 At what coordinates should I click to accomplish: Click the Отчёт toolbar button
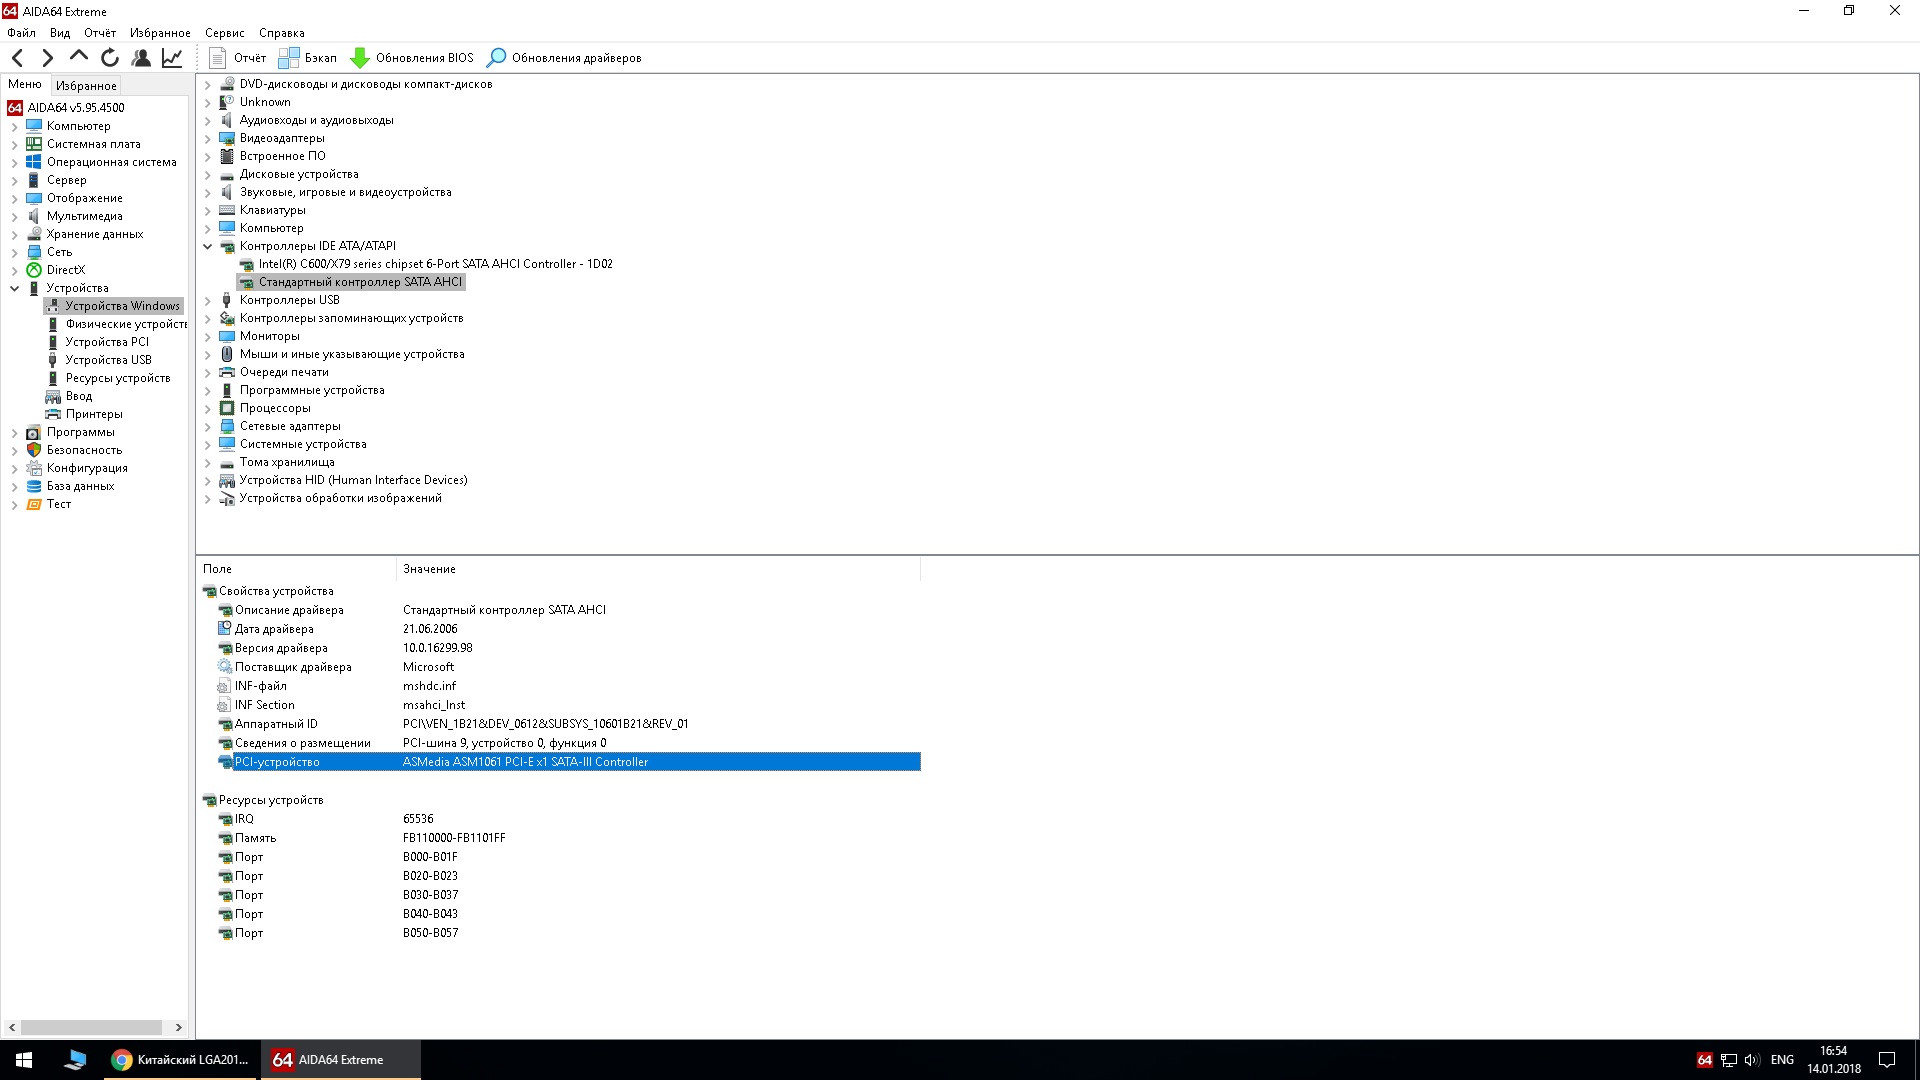click(238, 58)
